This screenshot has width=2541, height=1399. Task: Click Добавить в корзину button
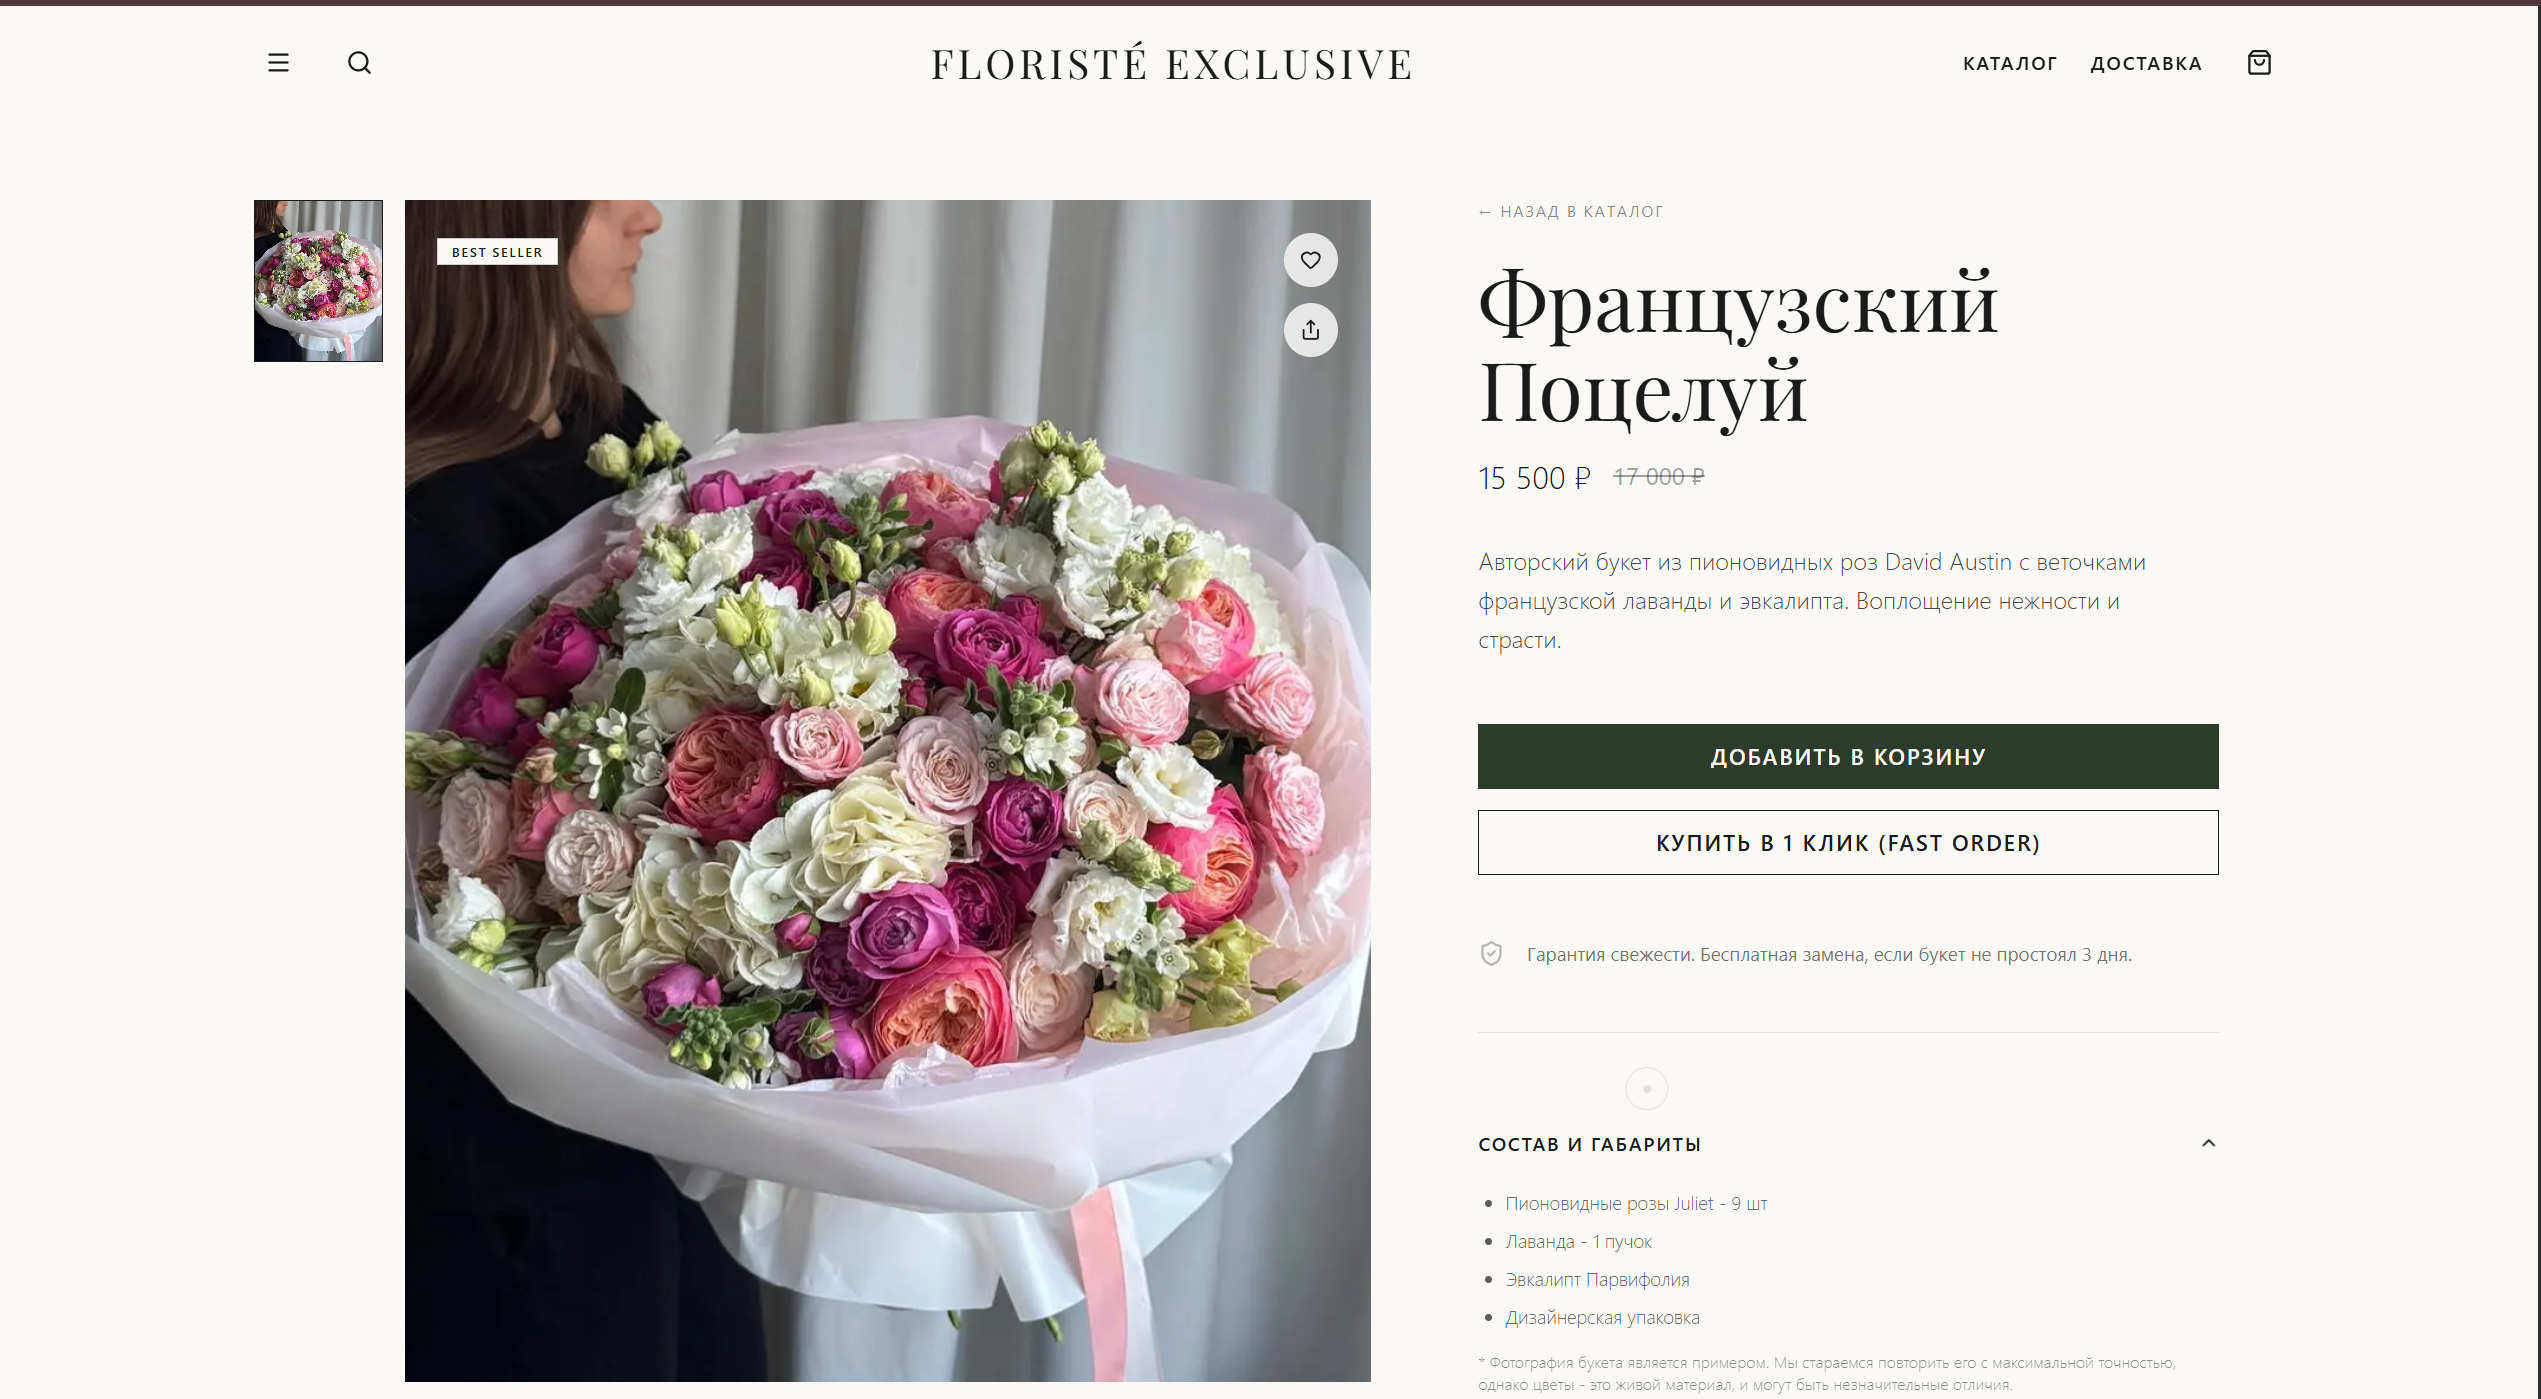1847,757
